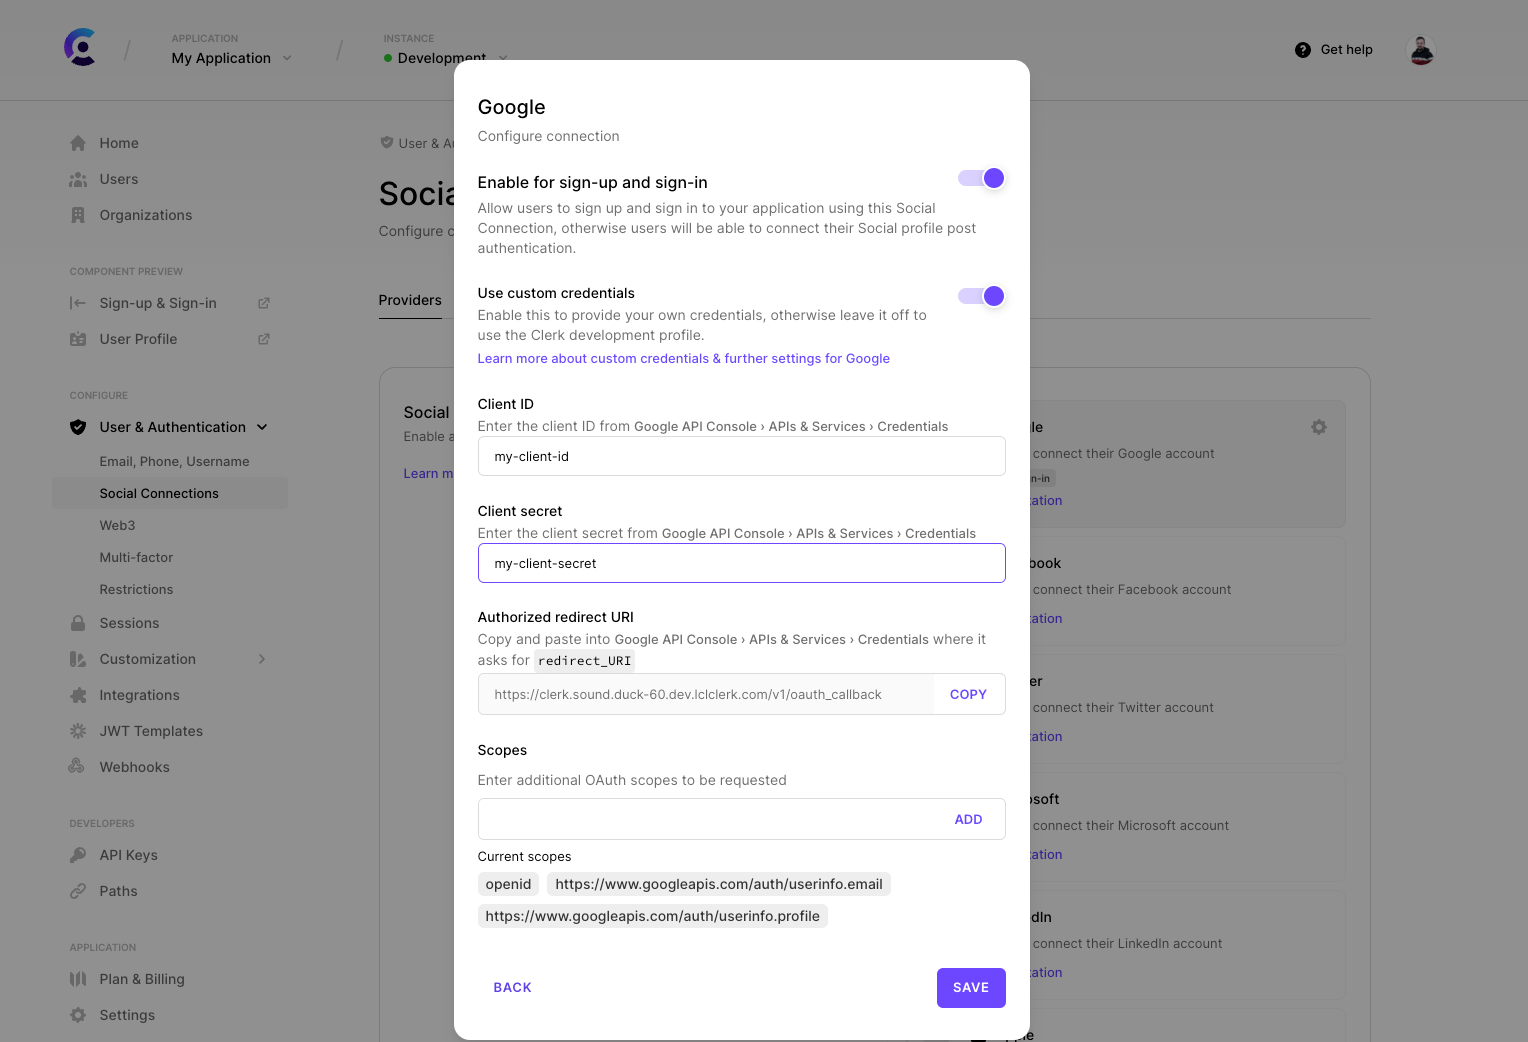The image size is (1528, 1042).
Task: Click ADD to add scope
Action: tap(968, 819)
